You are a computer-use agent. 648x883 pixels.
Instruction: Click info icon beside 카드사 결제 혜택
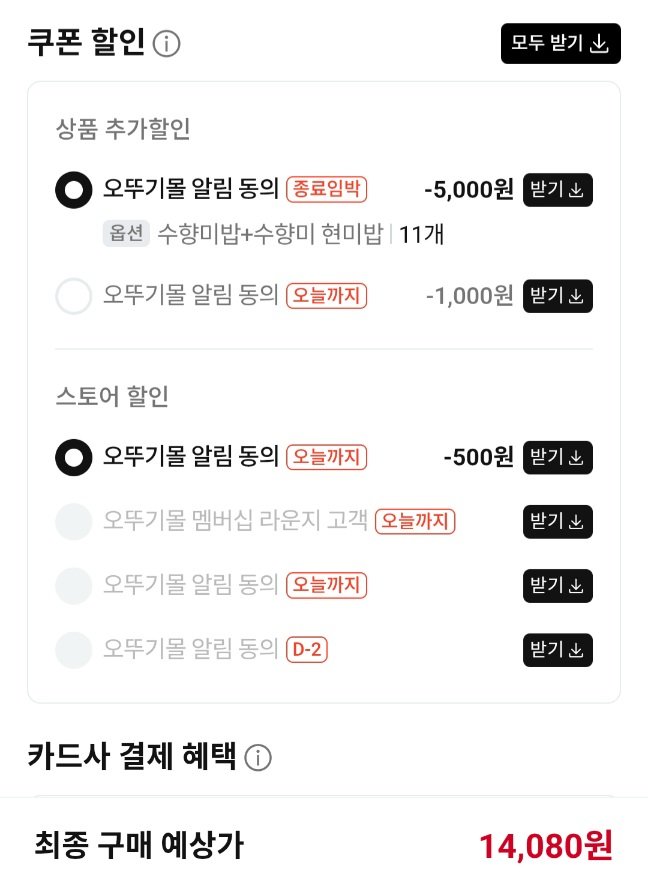click(258, 759)
